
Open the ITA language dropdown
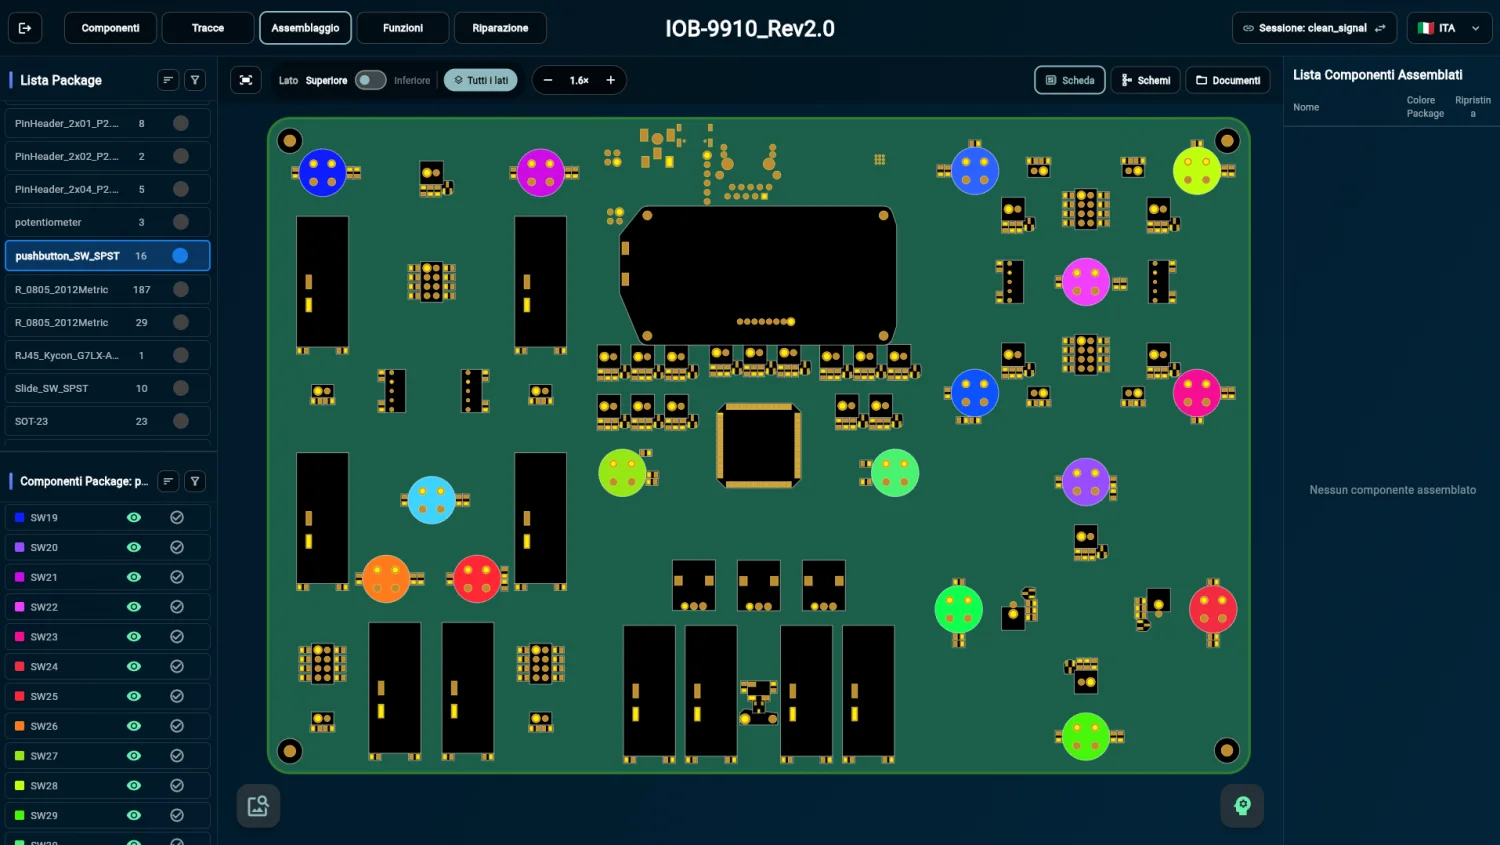(x=1449, y=28)
